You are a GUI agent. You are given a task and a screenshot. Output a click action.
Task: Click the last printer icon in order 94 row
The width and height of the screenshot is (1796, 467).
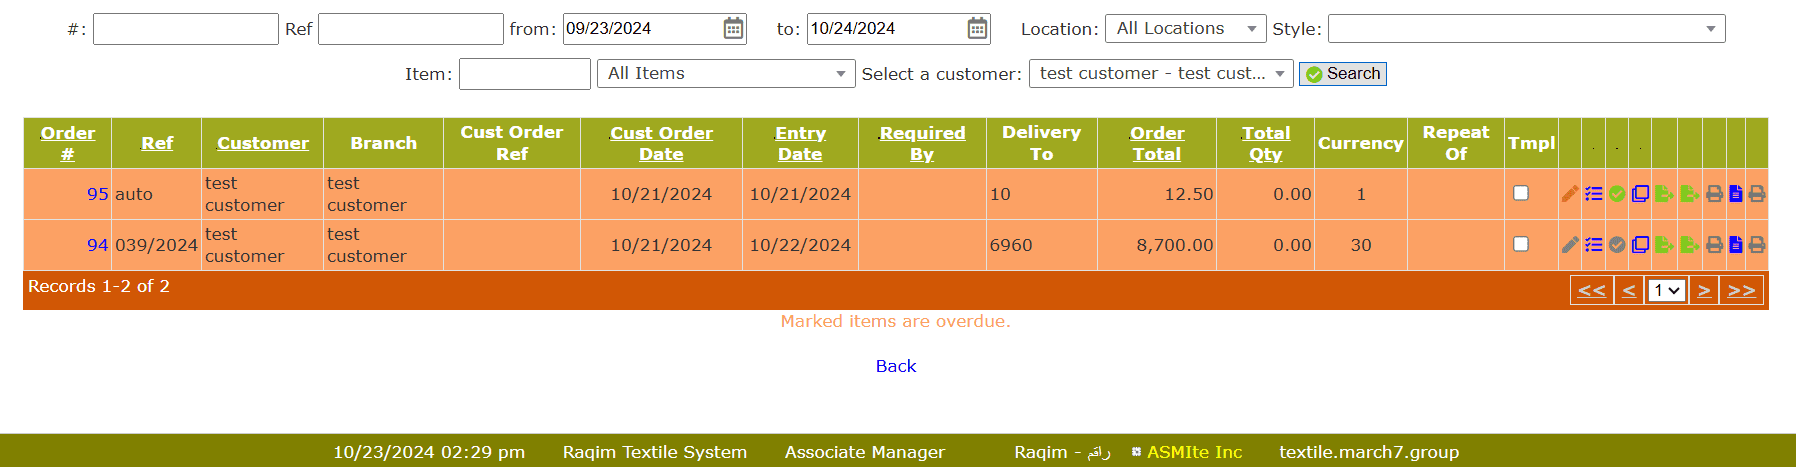1757,245
